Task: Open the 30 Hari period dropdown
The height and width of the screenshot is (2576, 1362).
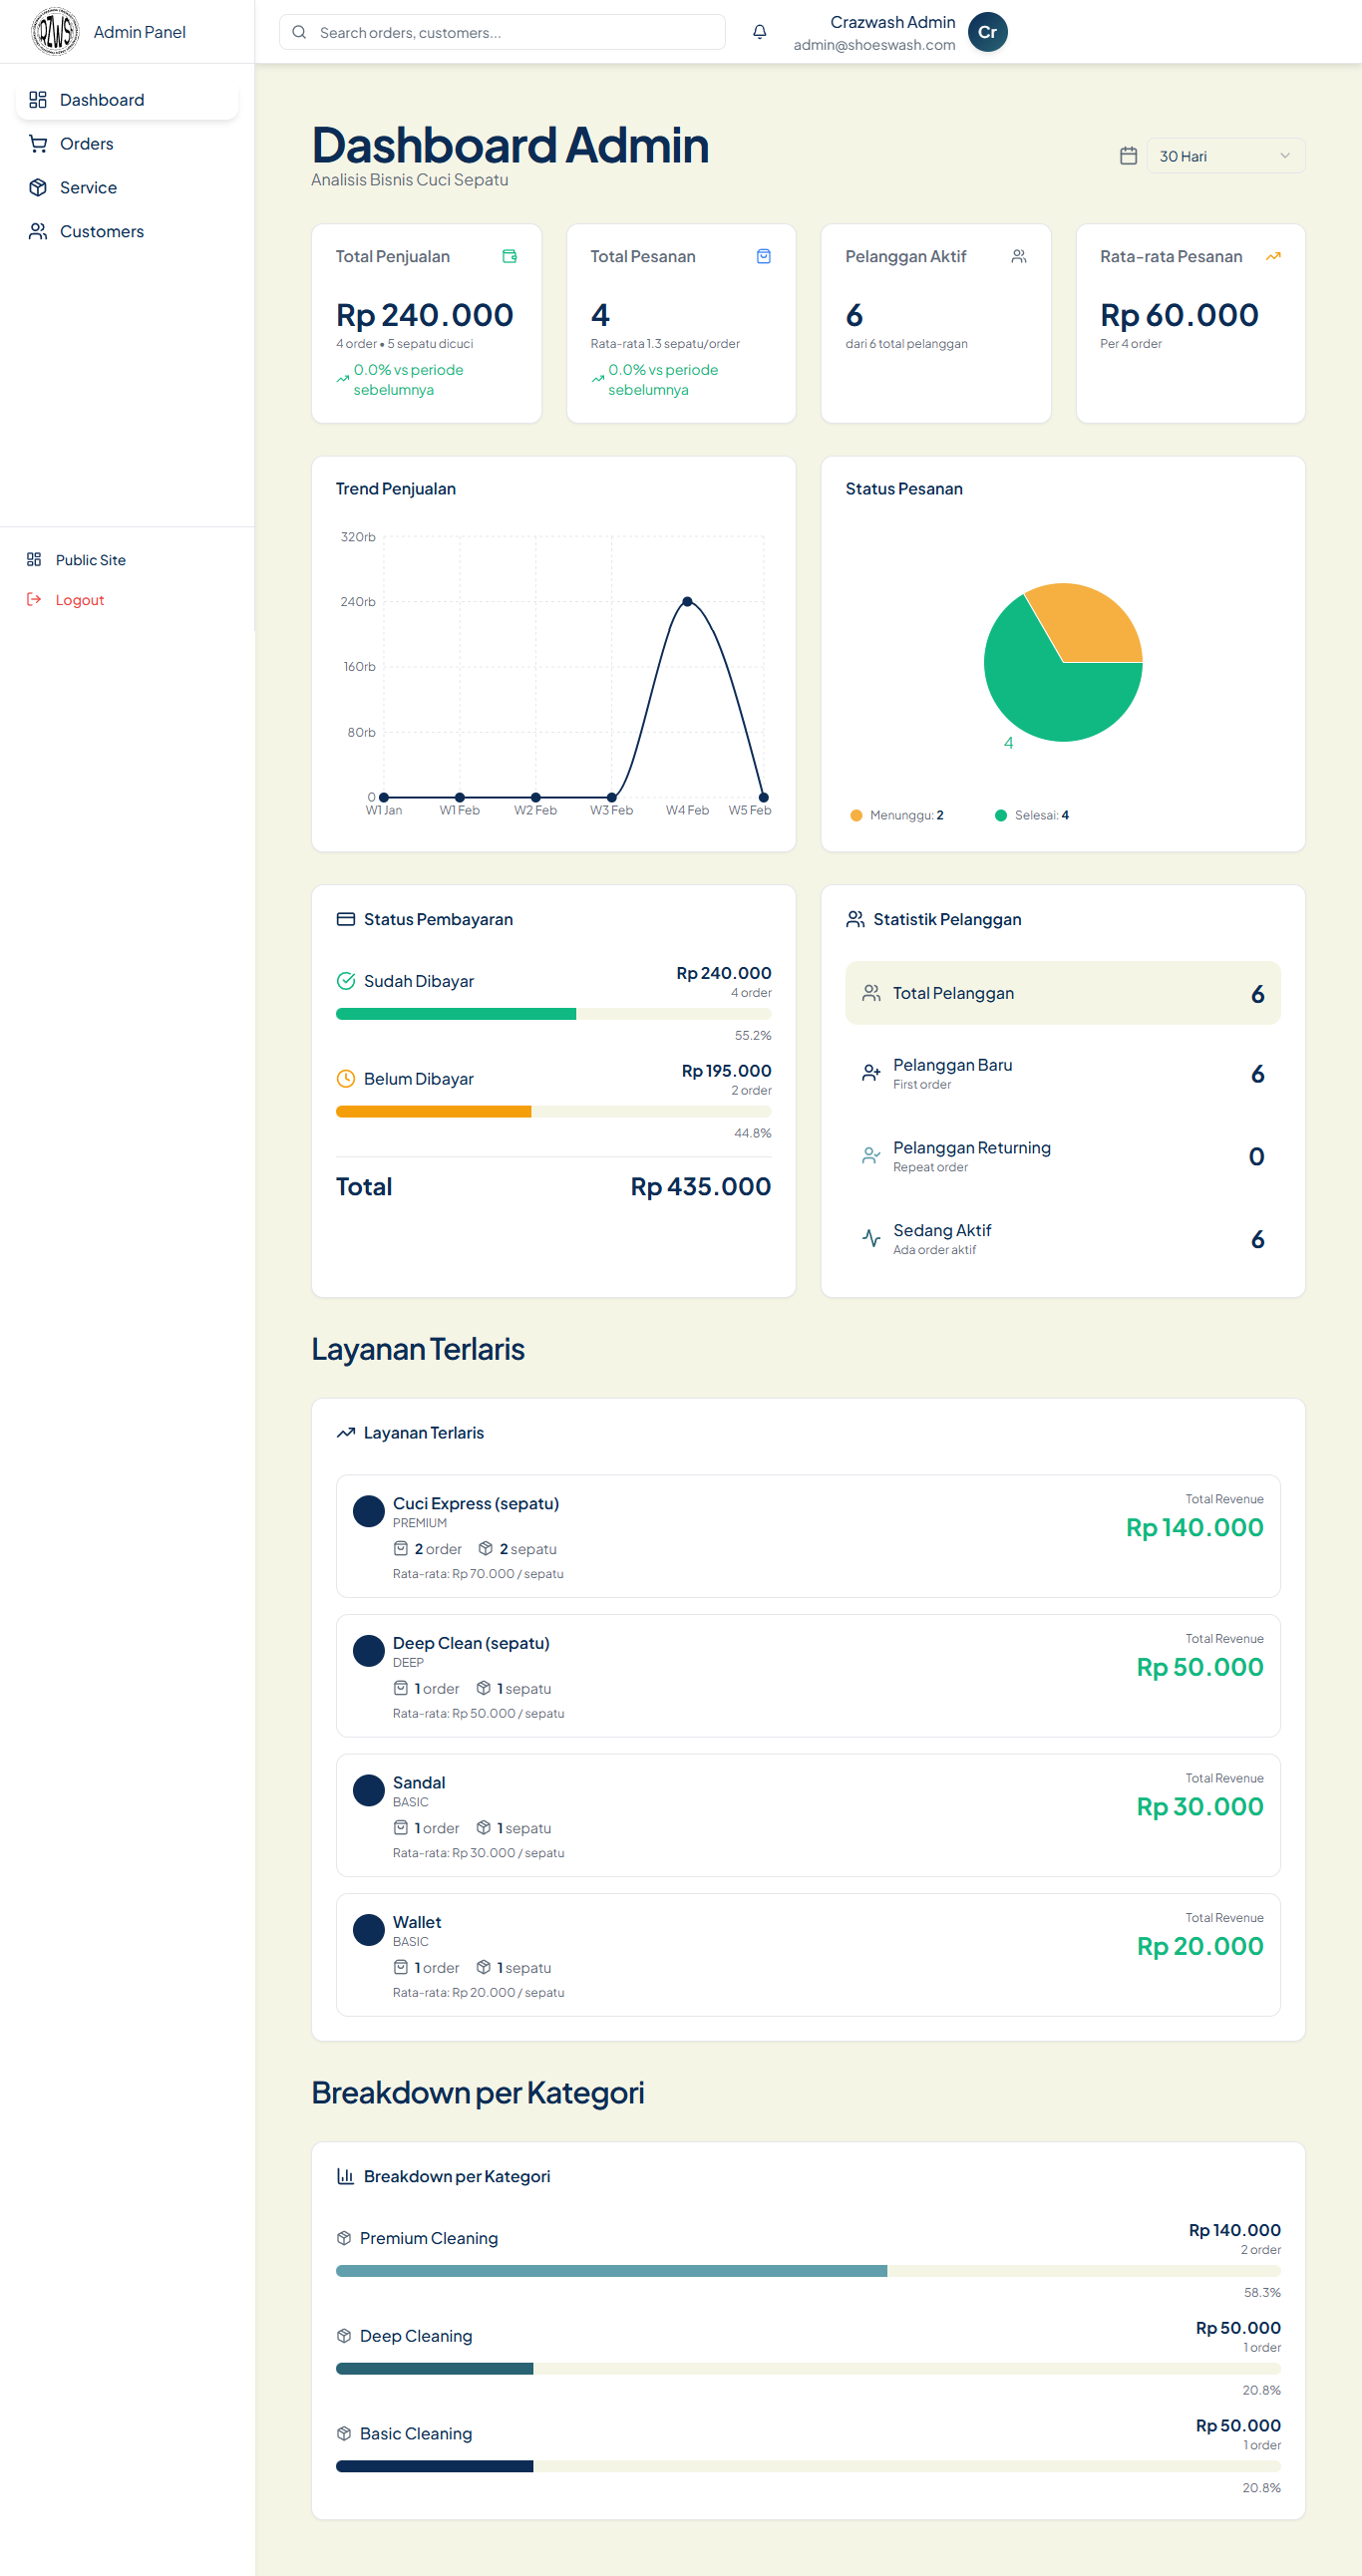Action: point(1225,156)
